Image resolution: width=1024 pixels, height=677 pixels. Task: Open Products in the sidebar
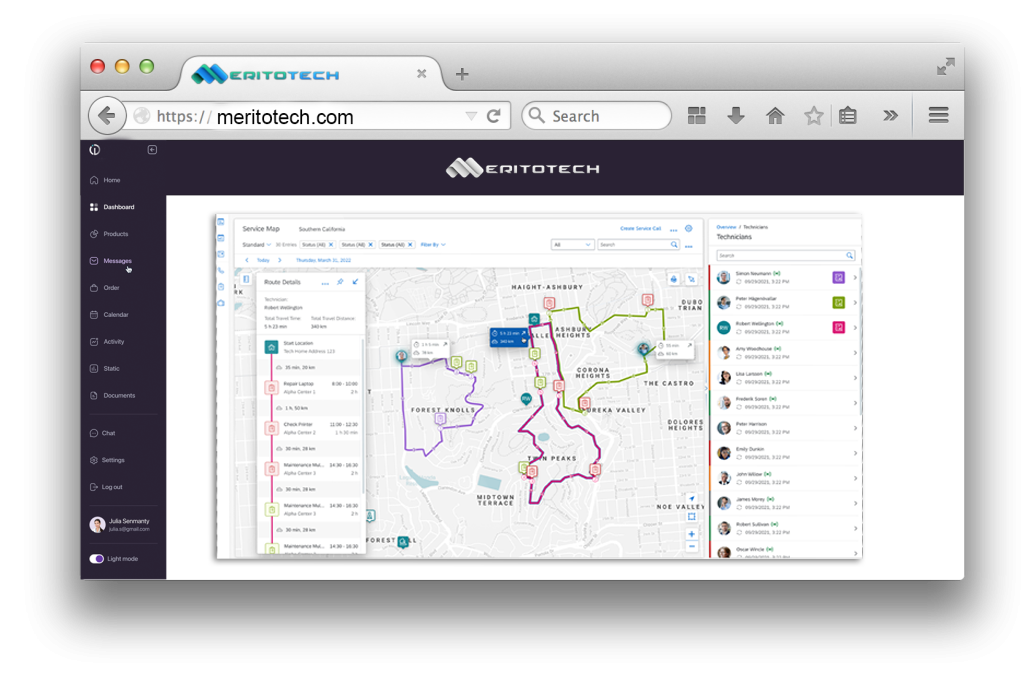click(109, 234)
